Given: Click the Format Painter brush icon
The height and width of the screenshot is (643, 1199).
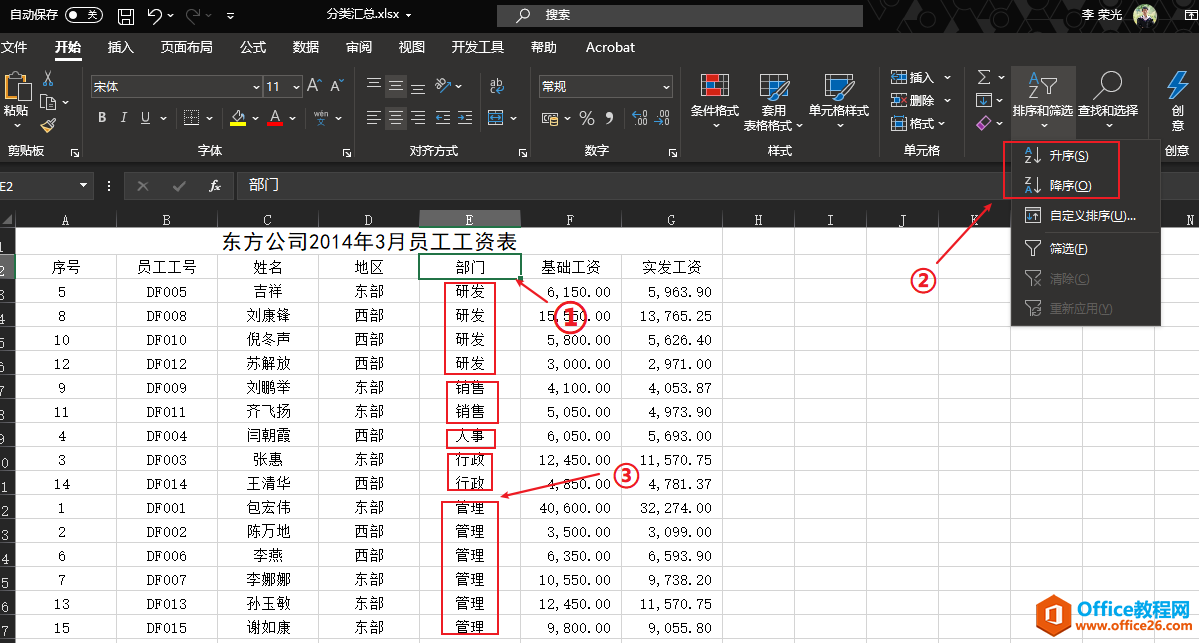Looking at the screenshot, I should click(48, 125).
